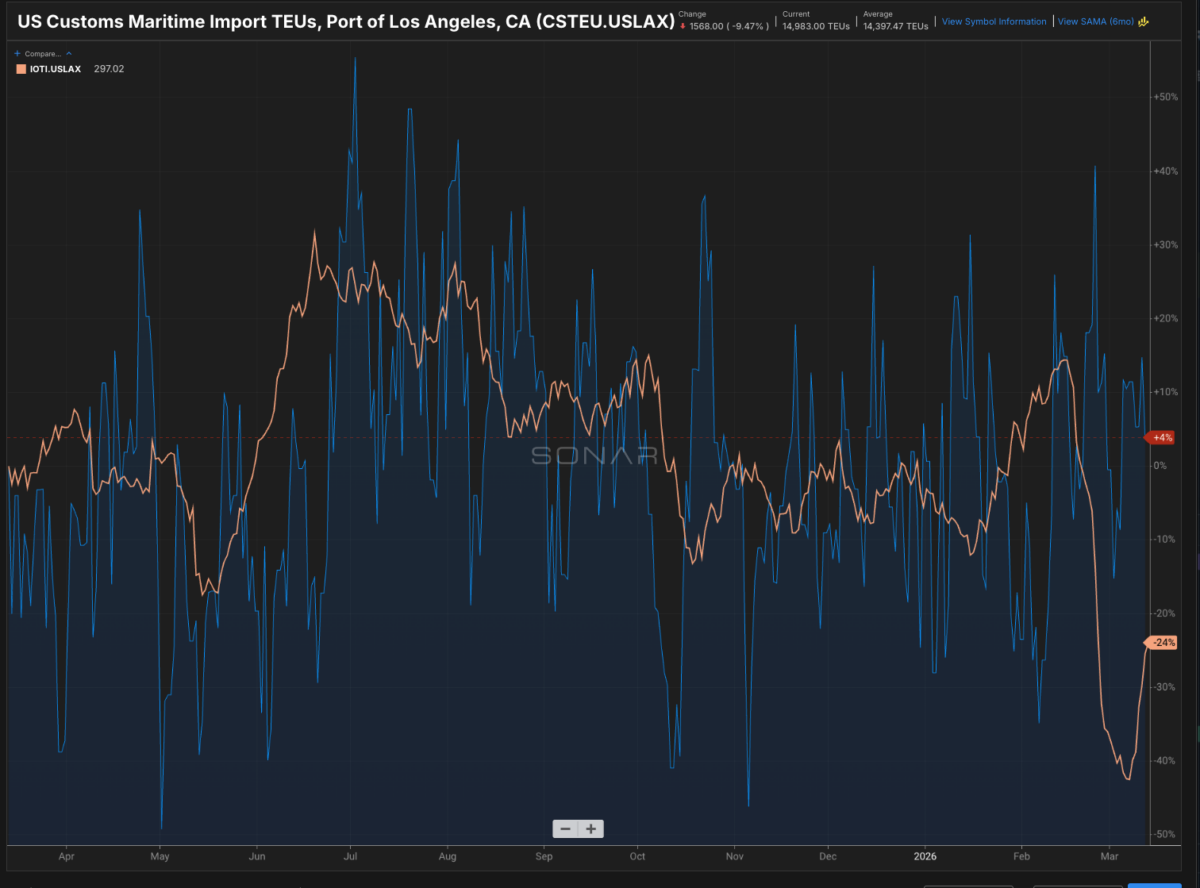
Task: Click the plus icon beside Compare
Action: click(17, 53)
